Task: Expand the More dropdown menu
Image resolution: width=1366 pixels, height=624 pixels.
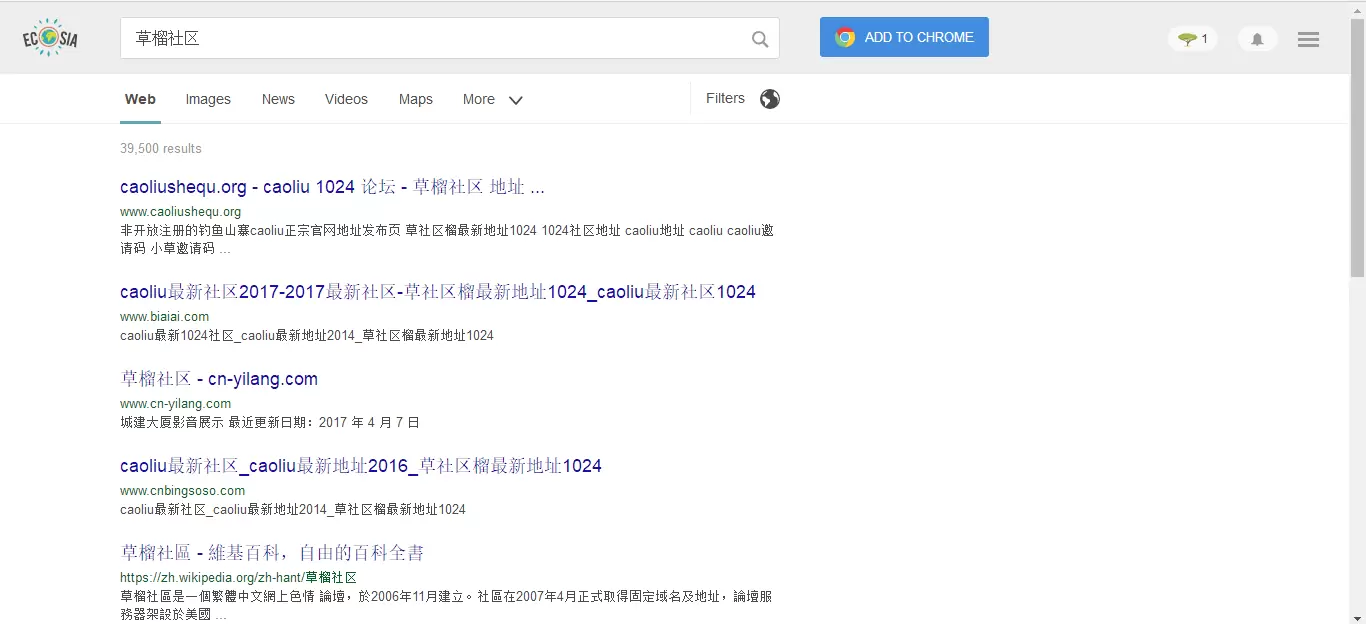Action: point(479,99)
